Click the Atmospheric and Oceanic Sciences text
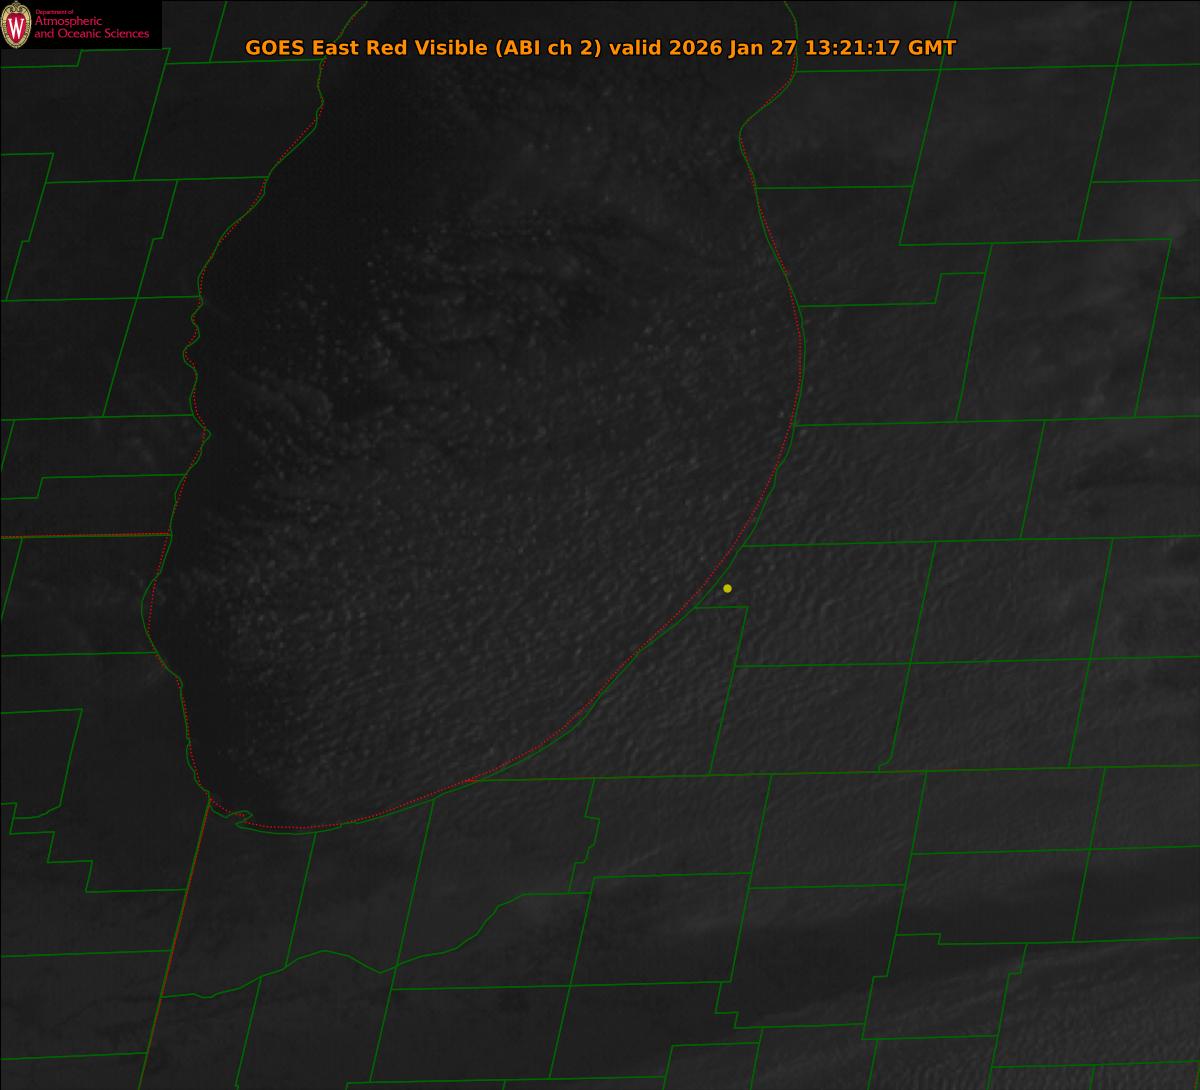Screen dimensions: 1200x1090 coord(91,28)
